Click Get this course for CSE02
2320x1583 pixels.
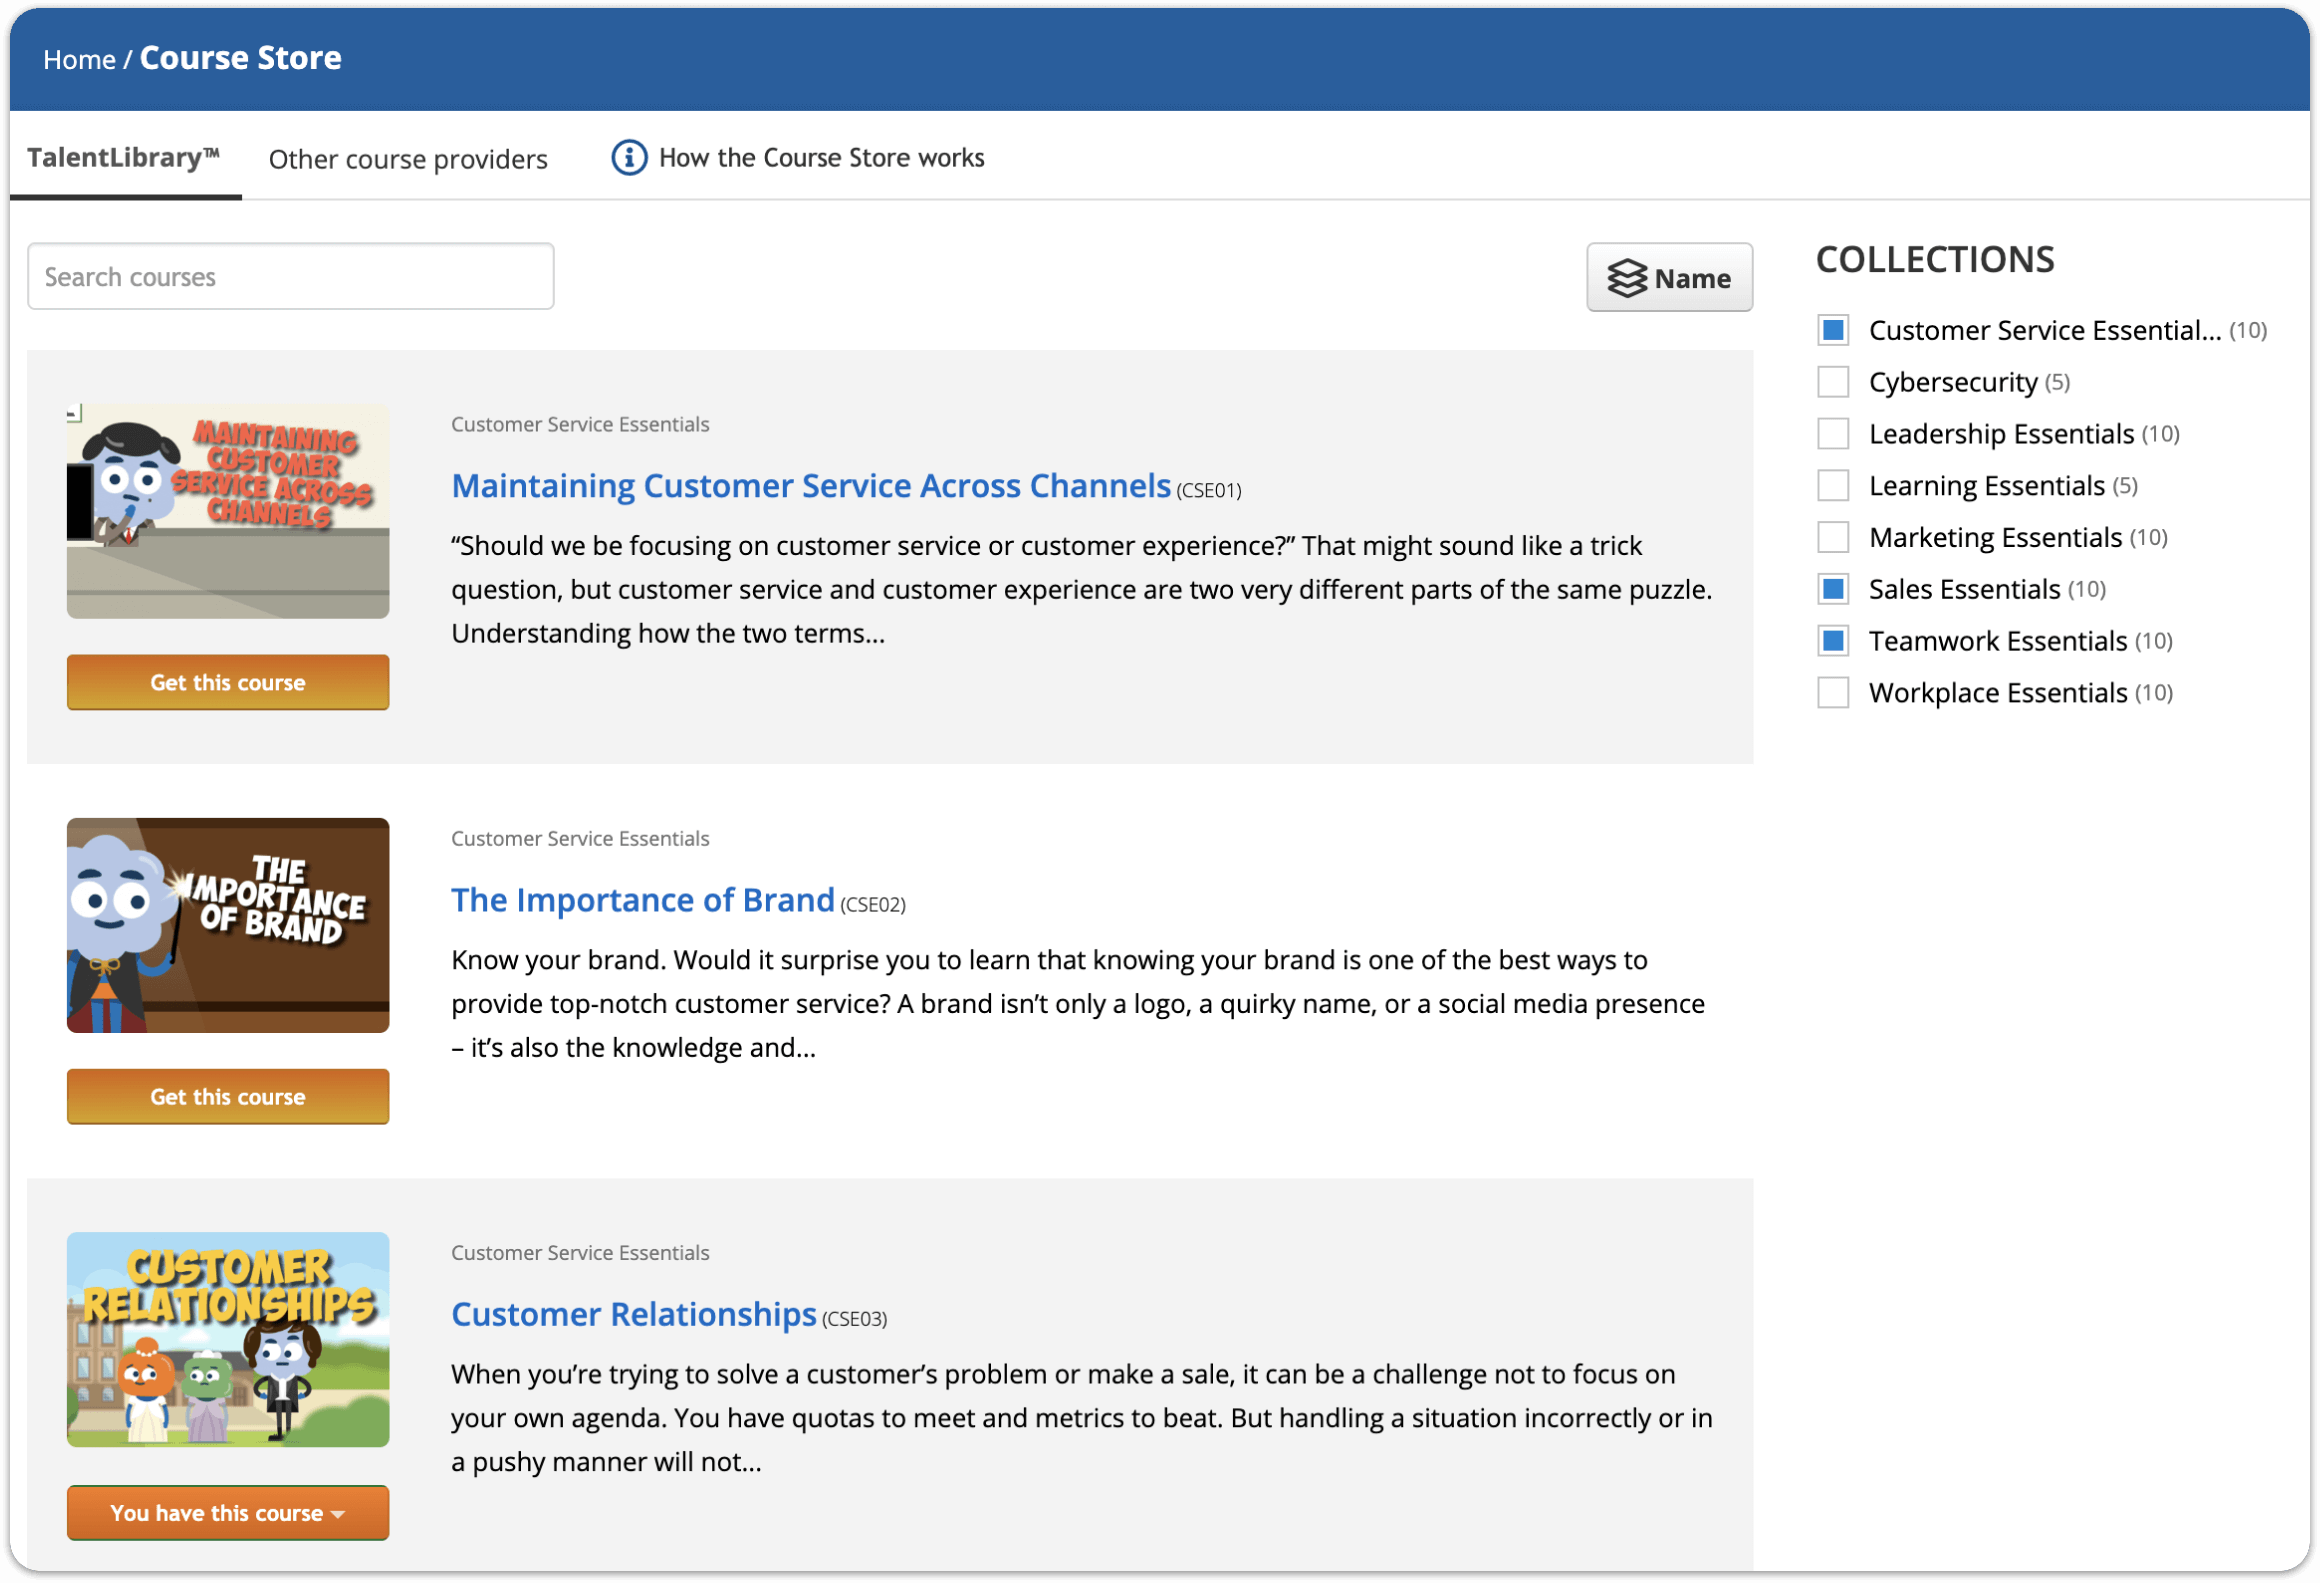[227, 1095]
